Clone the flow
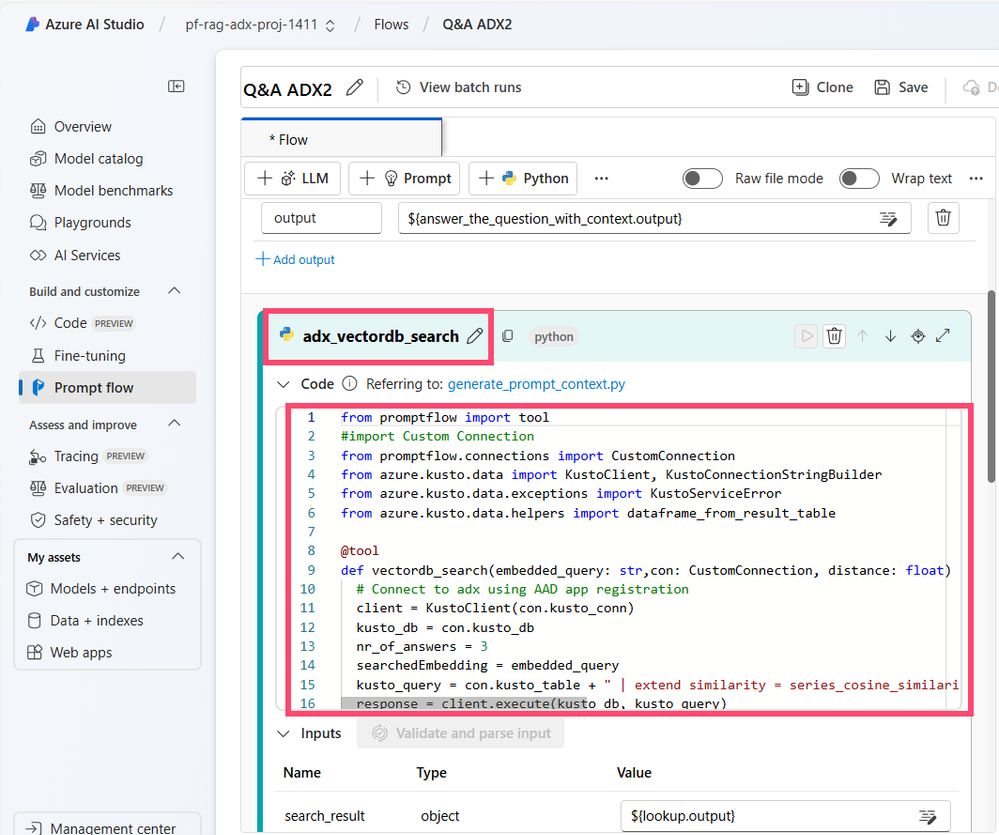999x835 pixels. click(823, 87)
